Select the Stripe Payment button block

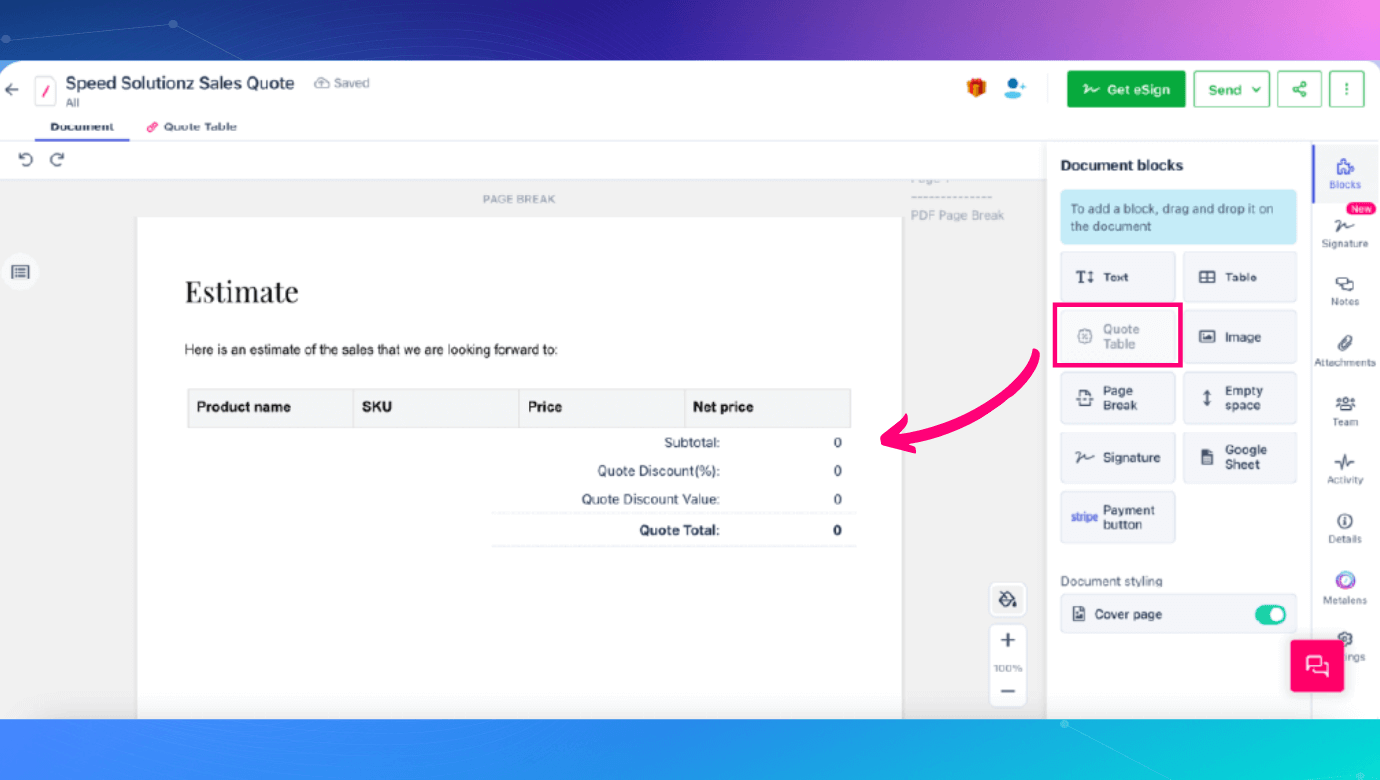click(1118, 517)
